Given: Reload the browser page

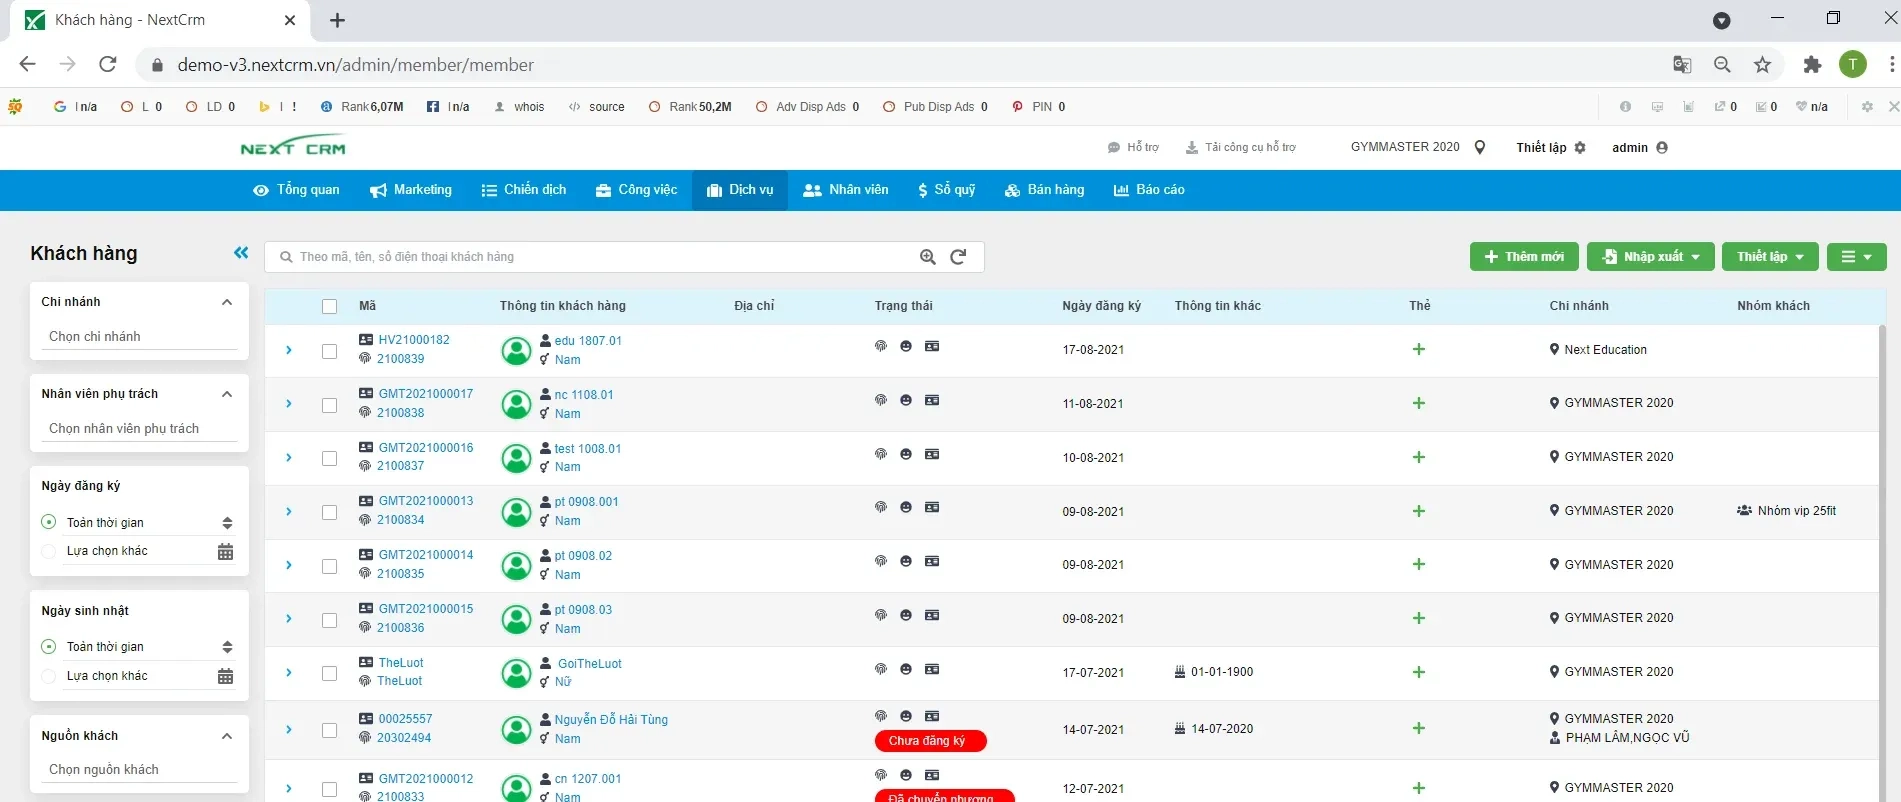Looking at the screenshot, I should point(108,64).
